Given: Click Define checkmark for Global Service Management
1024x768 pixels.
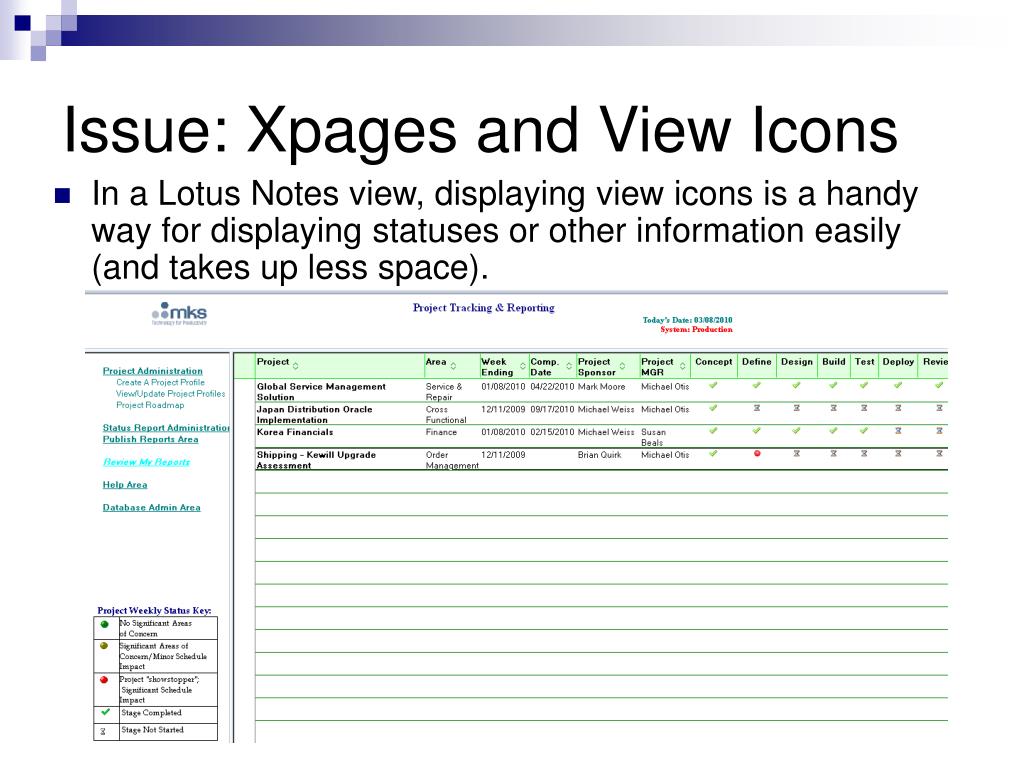Looking at the screenshot, I should (756, 385).
